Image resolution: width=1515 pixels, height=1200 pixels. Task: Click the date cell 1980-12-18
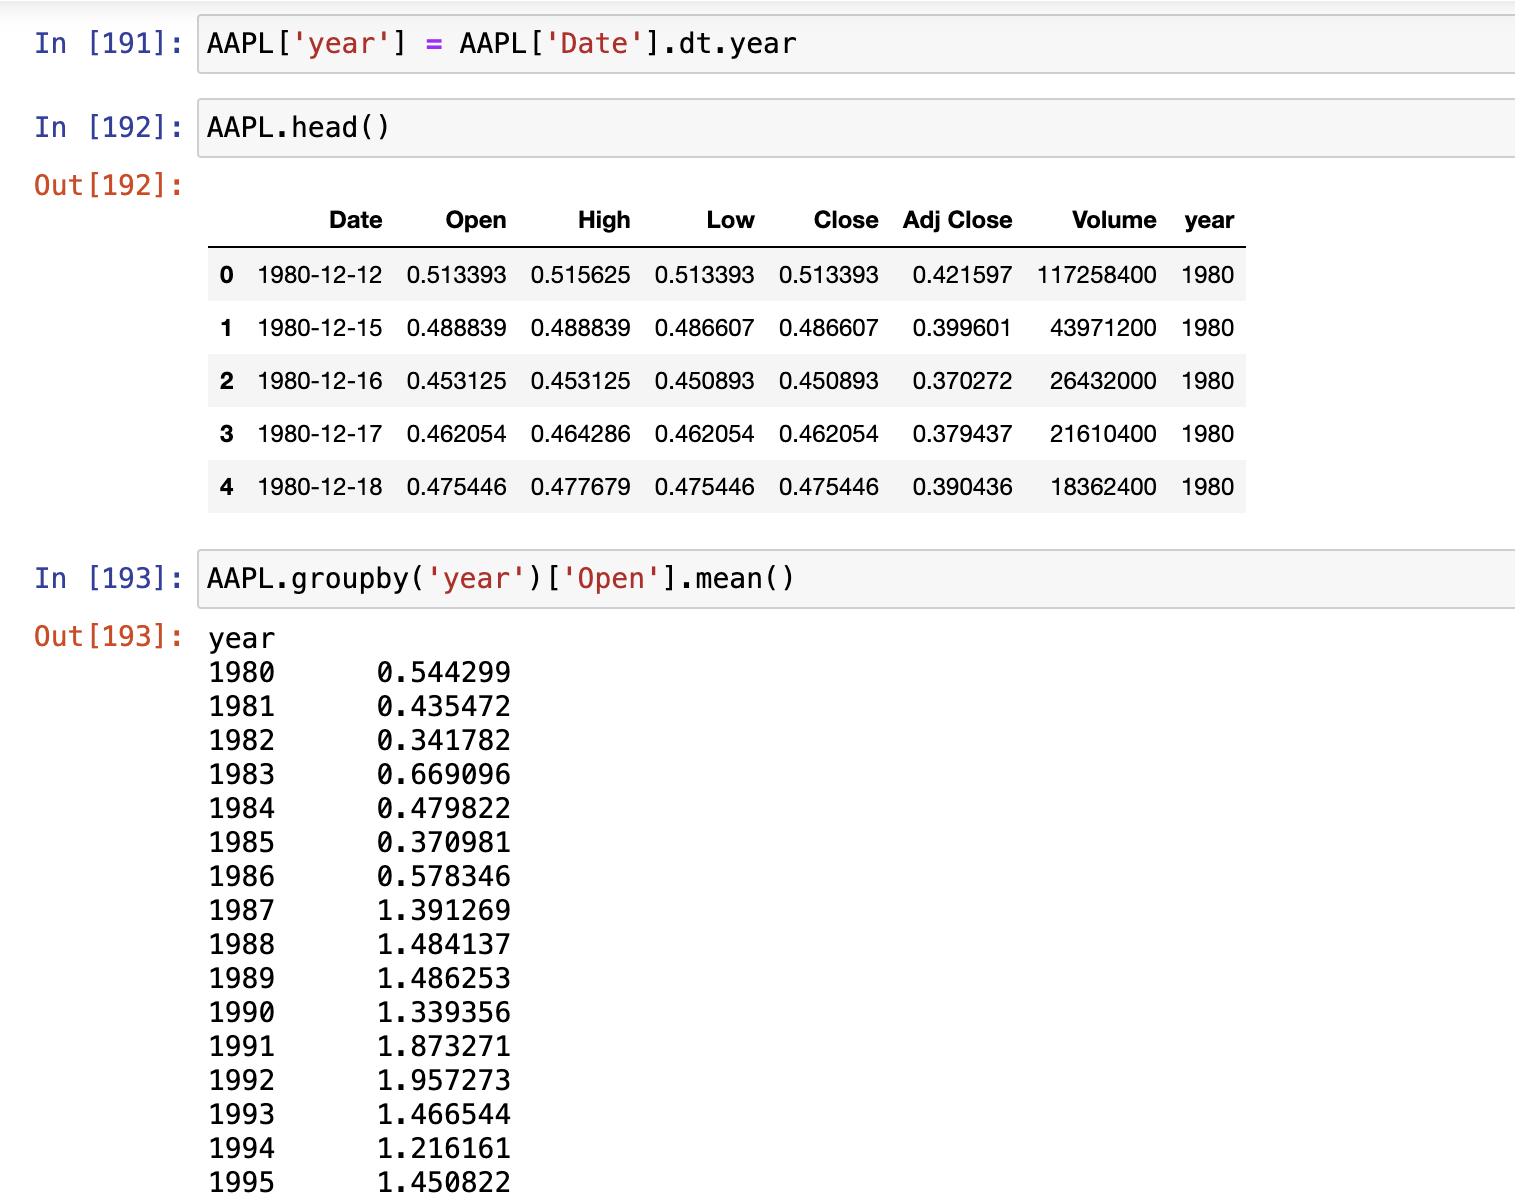pos(320,487)
